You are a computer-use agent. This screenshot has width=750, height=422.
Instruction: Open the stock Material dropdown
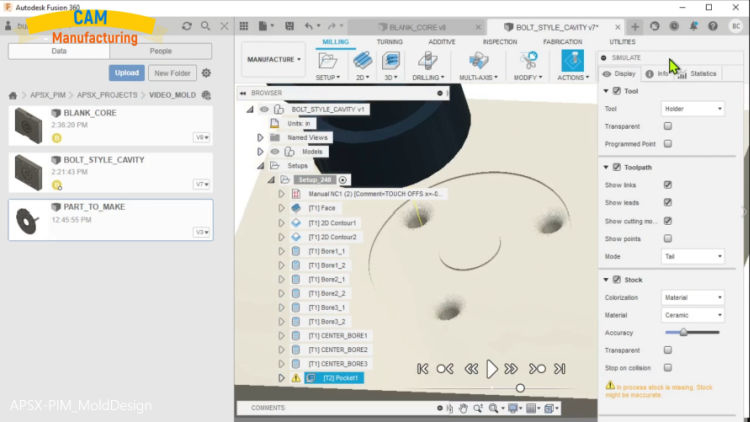point(693,315)
